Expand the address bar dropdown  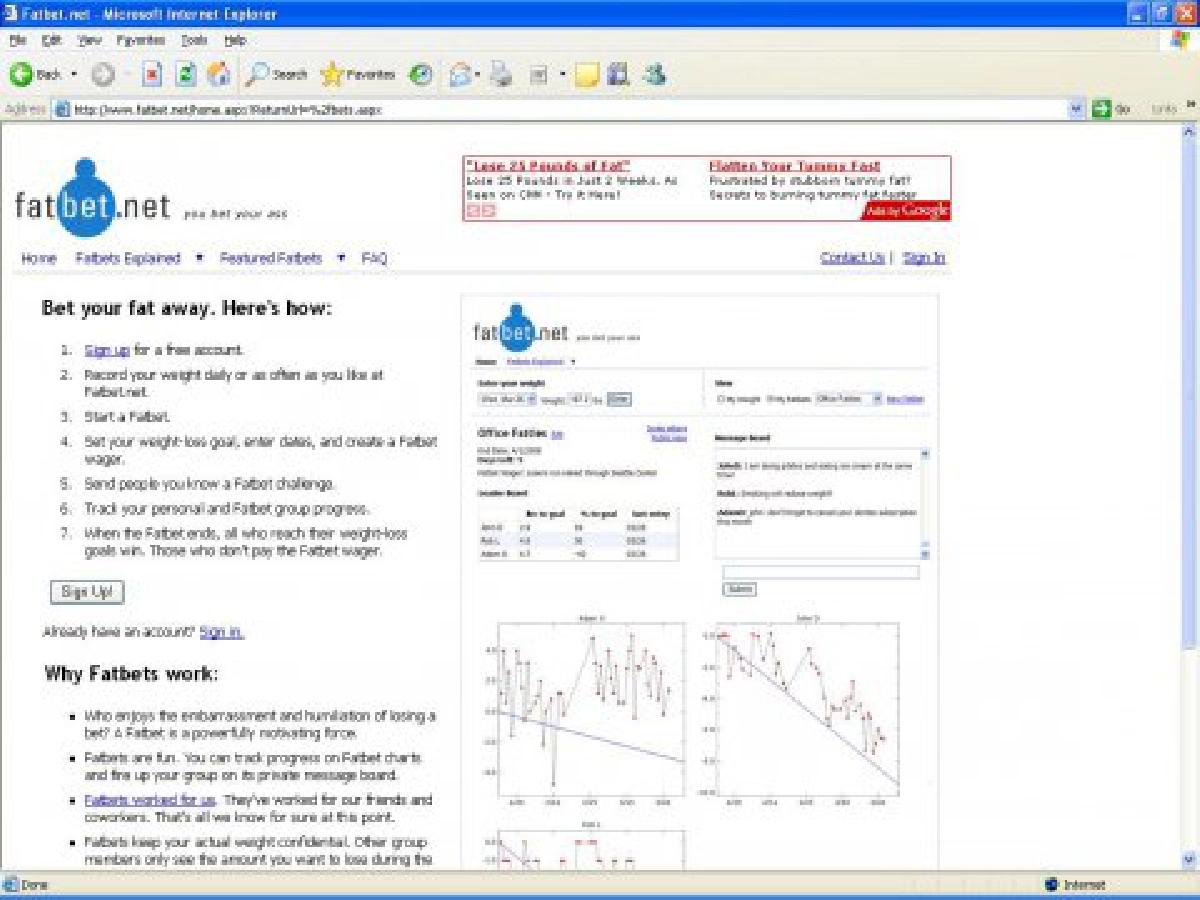click(1077, 109)
